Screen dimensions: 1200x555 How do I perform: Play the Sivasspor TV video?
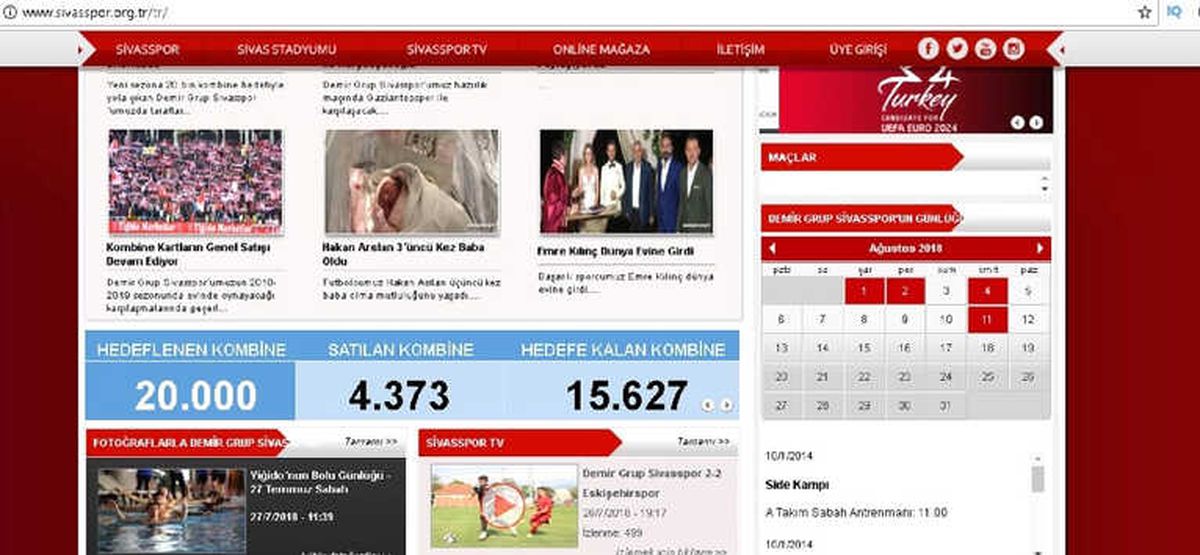pyautogui.click(x=502, y=505)
